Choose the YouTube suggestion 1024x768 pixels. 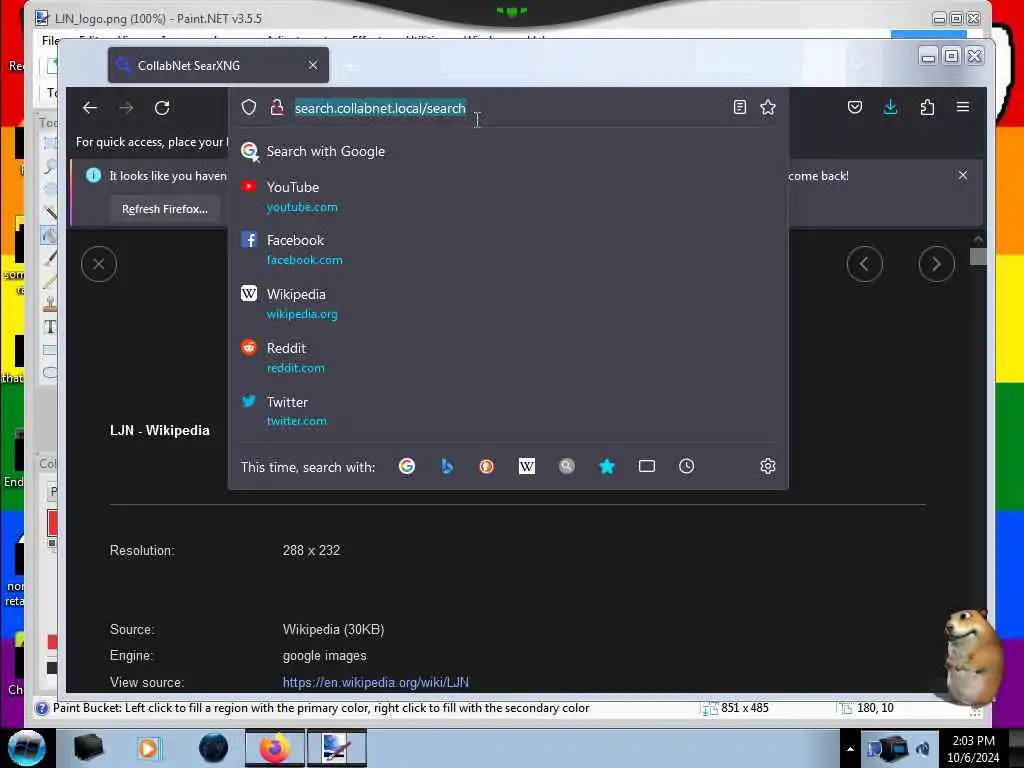point(508,196)
